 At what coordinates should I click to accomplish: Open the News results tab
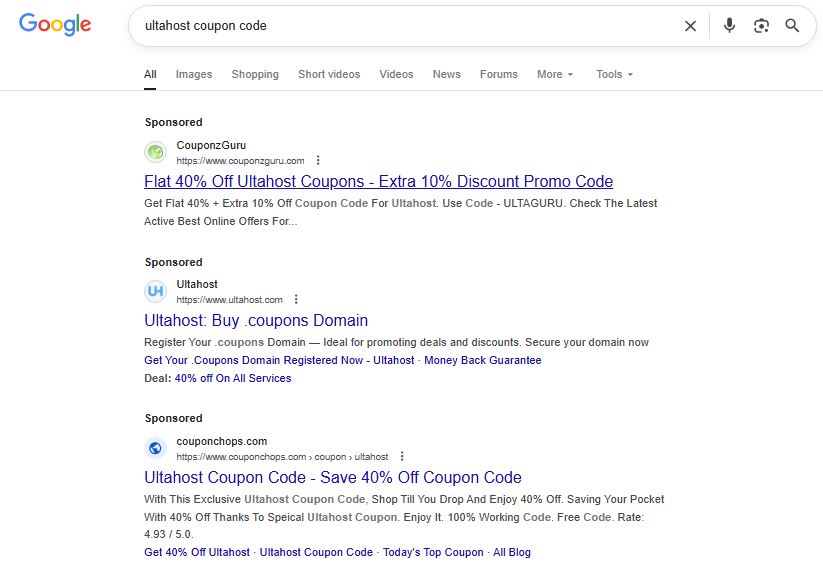click(x=446, y=74)
